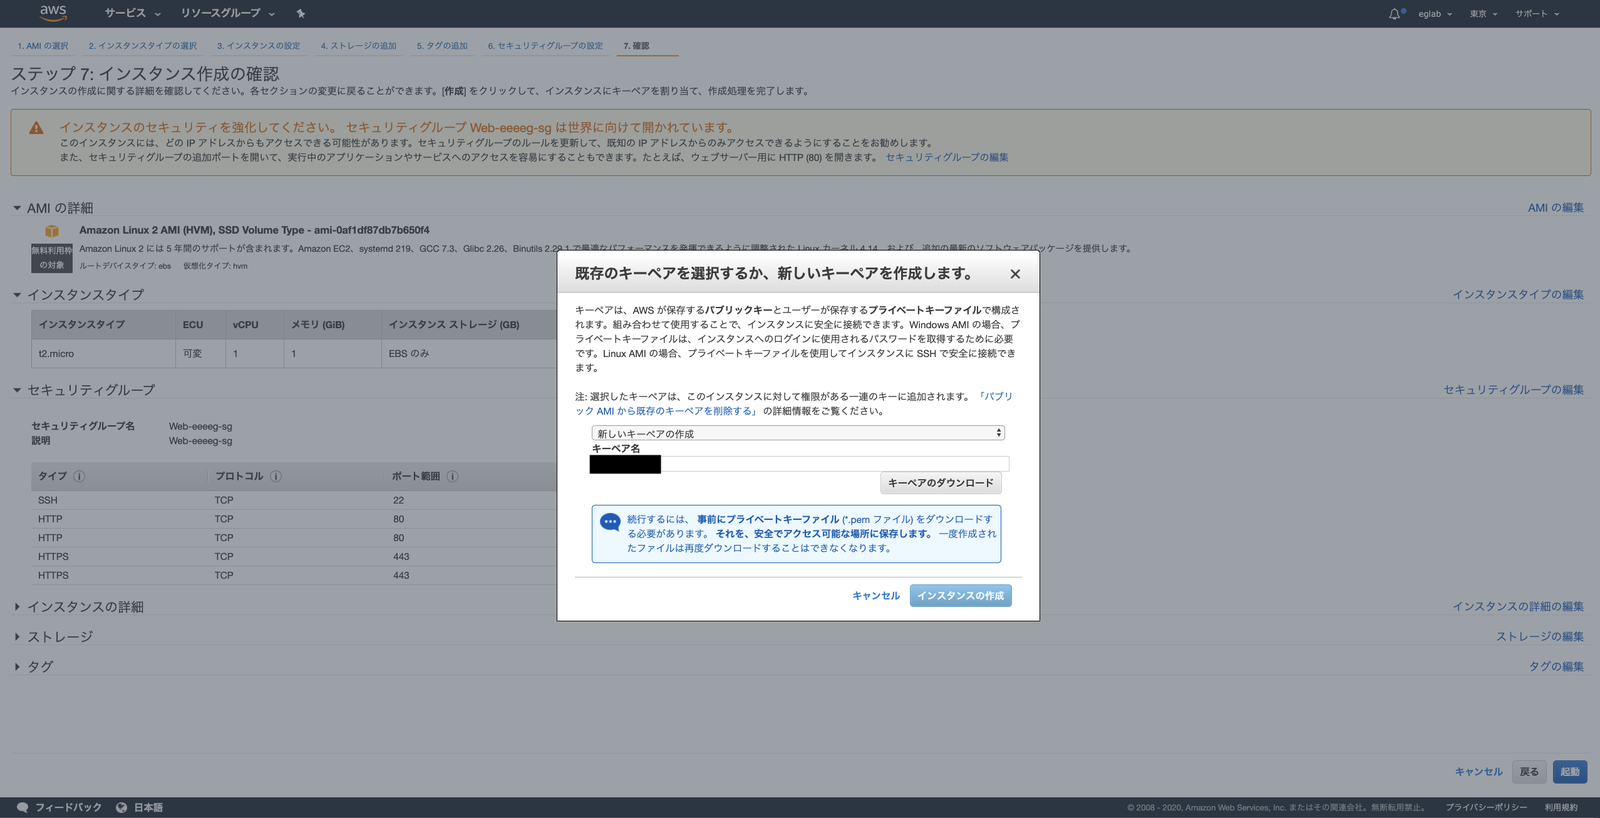Click the Web-eeeeg-sg security group name value
1600x818 pixels.
pyautogui.click(x=200, y=427)
